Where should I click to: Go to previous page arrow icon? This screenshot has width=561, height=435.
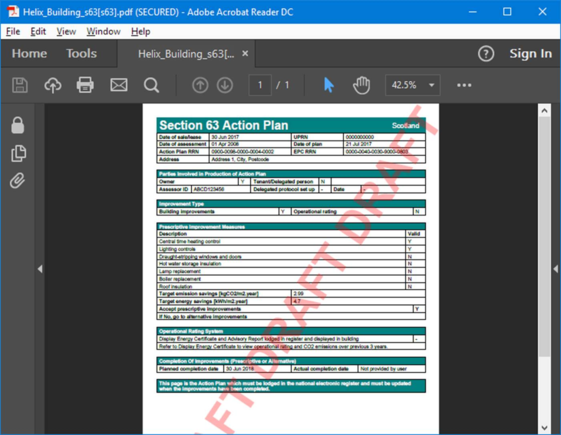tap(200, 85)
